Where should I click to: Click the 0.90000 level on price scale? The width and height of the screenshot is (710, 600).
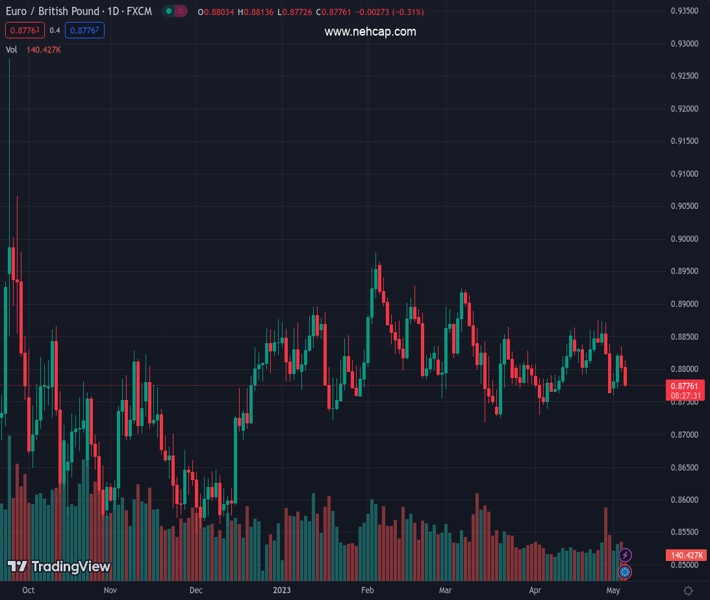[684, 239]
